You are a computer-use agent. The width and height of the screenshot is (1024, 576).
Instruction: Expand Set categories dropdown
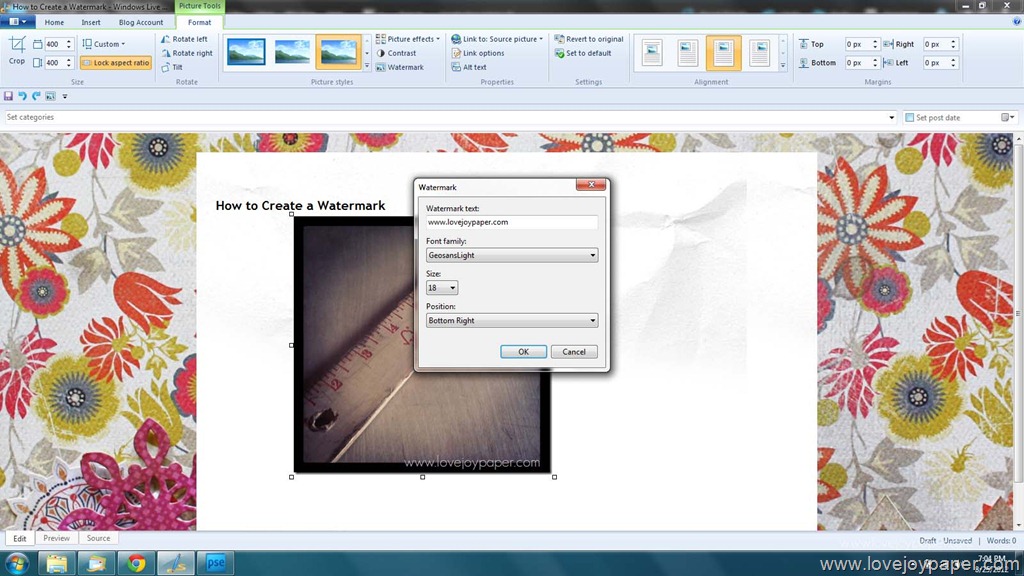pos(891,118)
